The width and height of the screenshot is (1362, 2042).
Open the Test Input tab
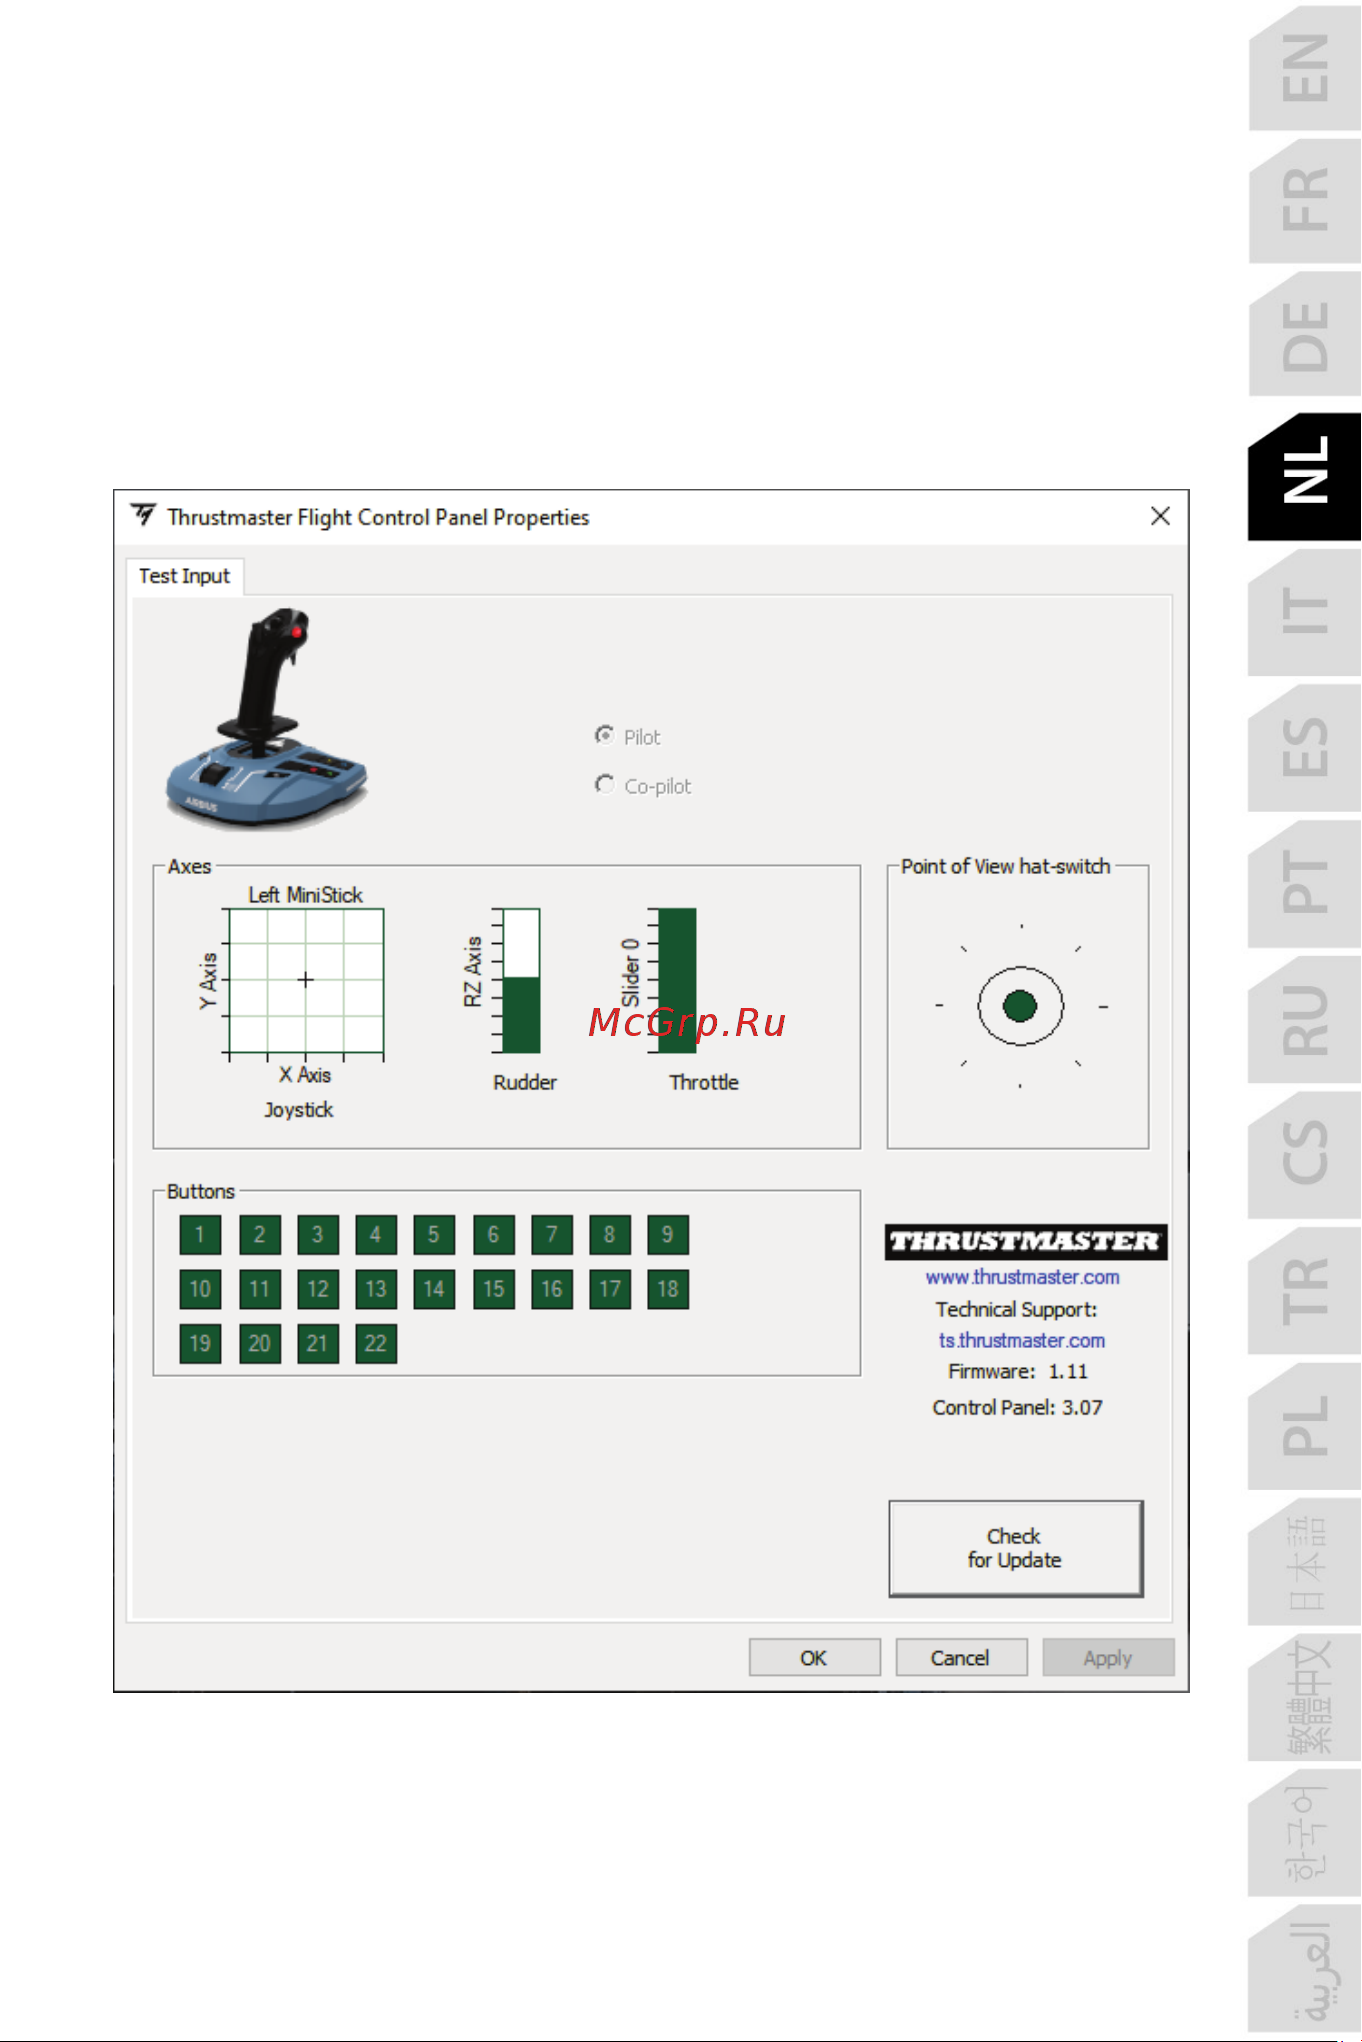[185, 576]
